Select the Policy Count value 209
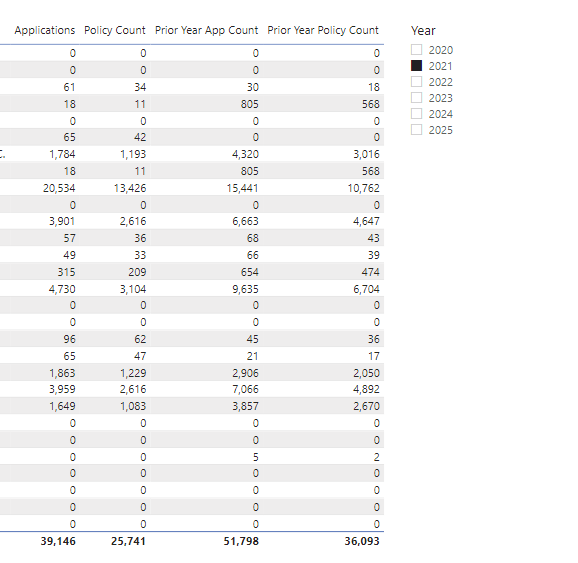The width and height of the screenshot is (578, 563). coord(137,272)
